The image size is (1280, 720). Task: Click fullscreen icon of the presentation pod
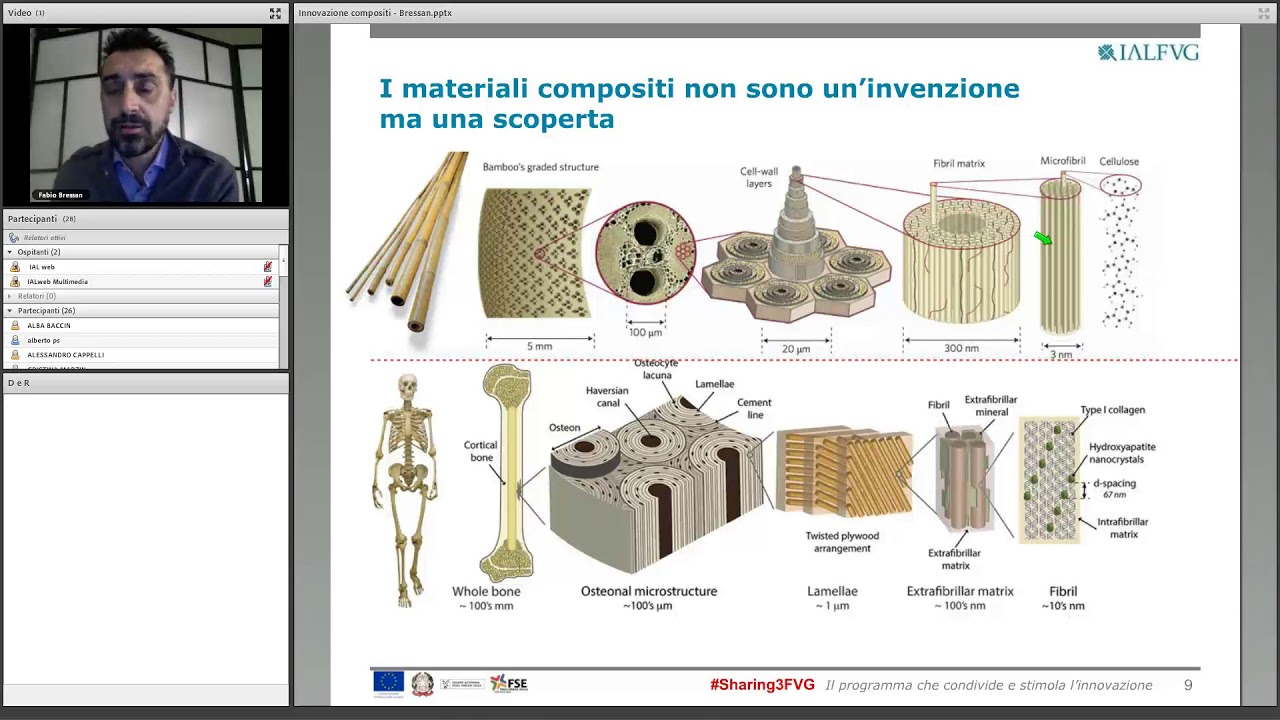pyautogui.click(x=1264, y=13)
